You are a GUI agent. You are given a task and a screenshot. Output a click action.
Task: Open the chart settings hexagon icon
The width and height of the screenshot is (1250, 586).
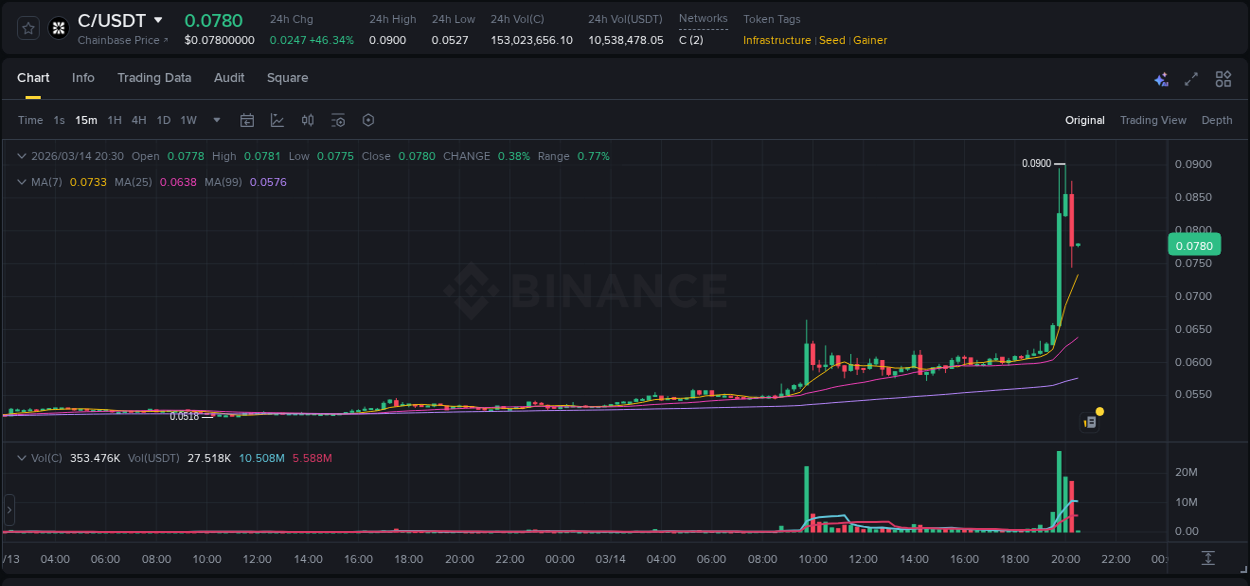point(368,120)
